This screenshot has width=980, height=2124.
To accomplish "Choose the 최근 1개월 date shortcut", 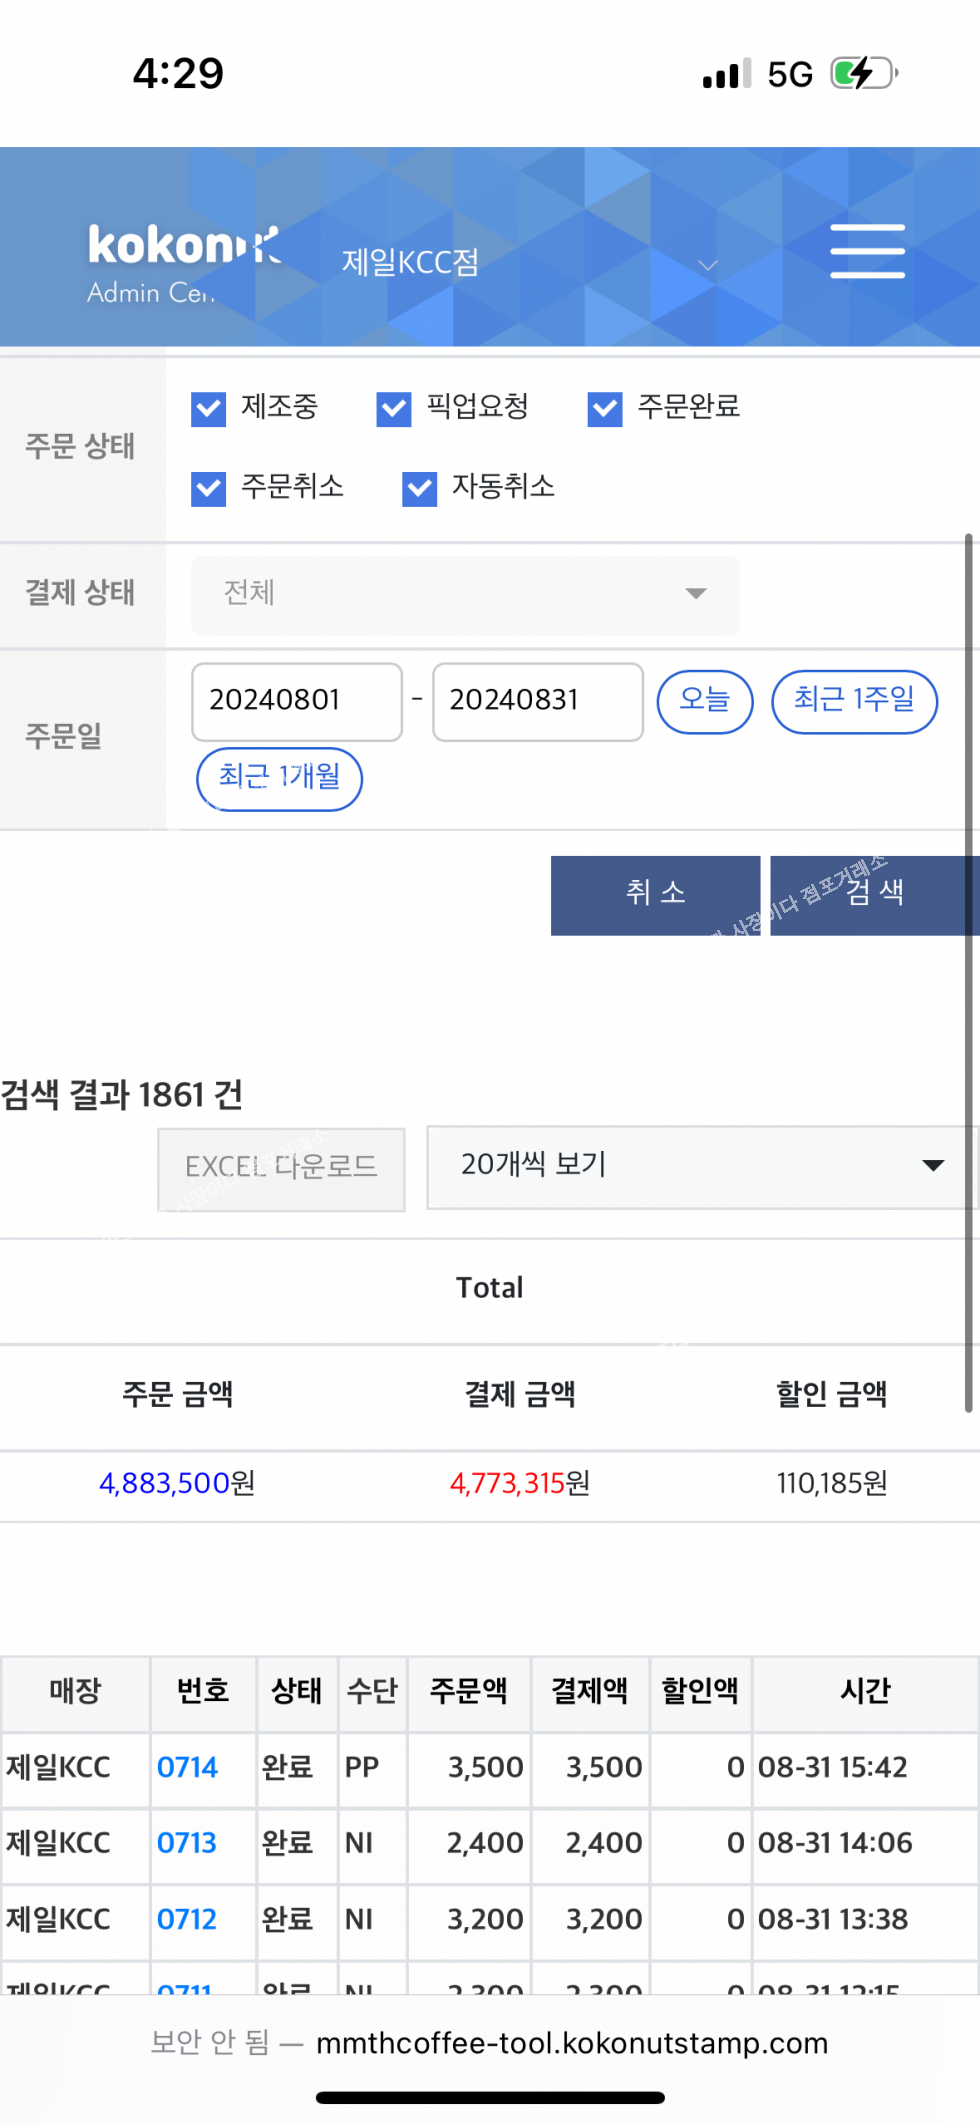I will [x=279, y=778].
